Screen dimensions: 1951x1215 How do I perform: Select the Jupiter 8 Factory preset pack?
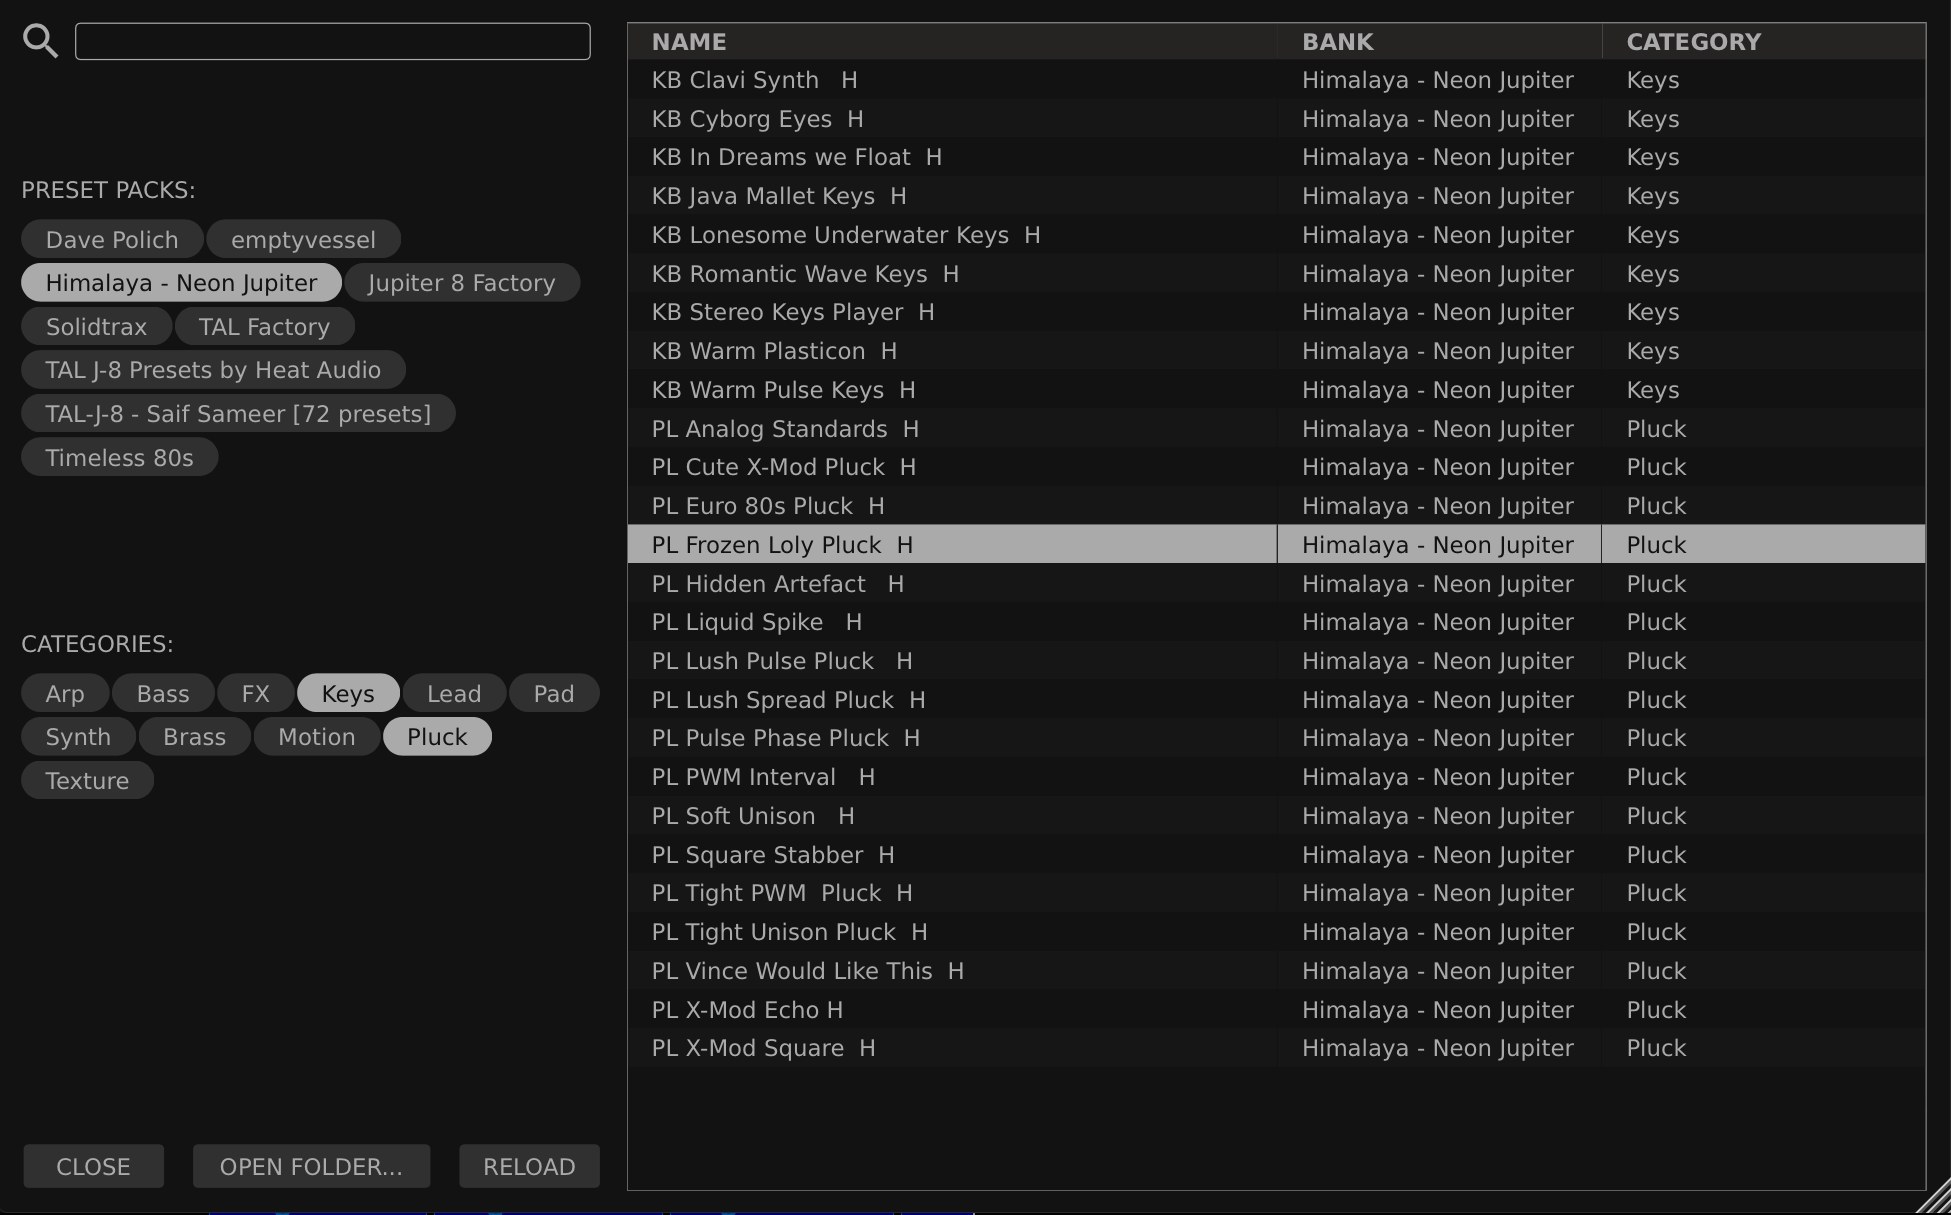click(x=461, y=283)
